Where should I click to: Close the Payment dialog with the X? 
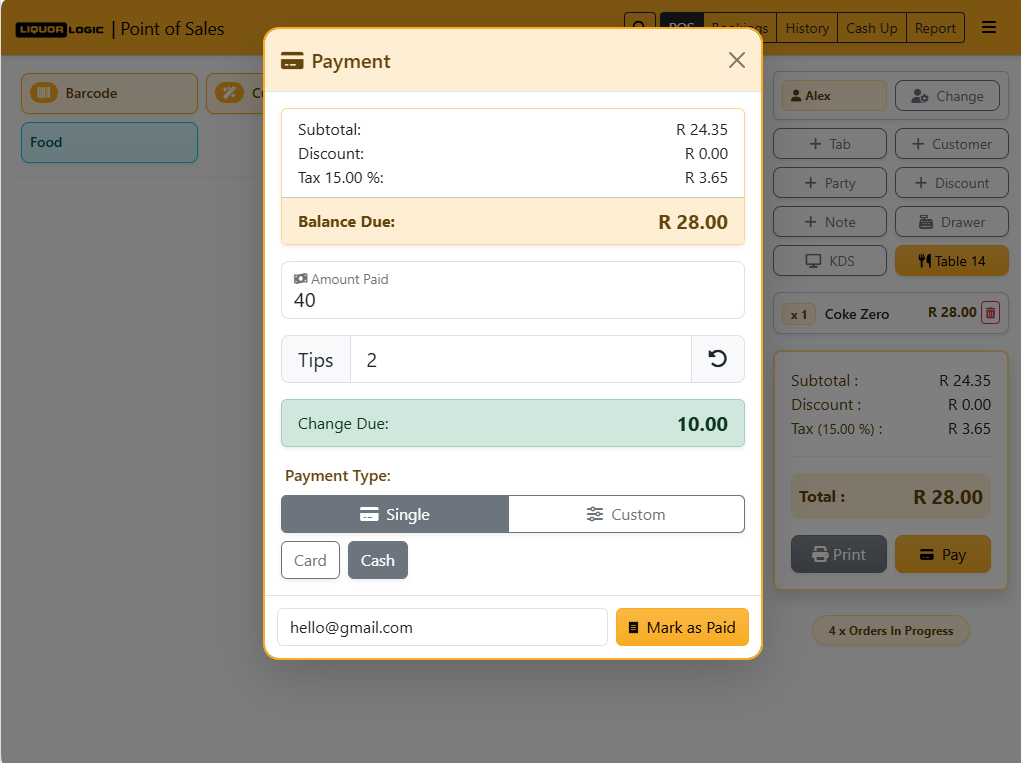click(736, 61)
